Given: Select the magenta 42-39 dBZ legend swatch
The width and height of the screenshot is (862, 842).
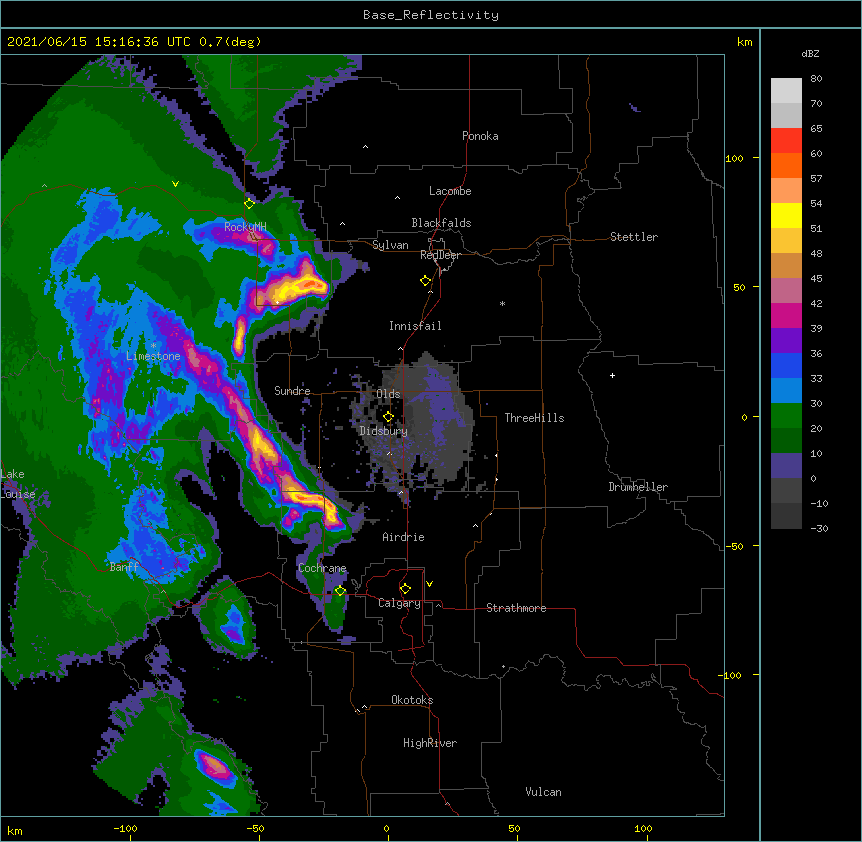Looking at the screenshot, I should pos(786,315).
